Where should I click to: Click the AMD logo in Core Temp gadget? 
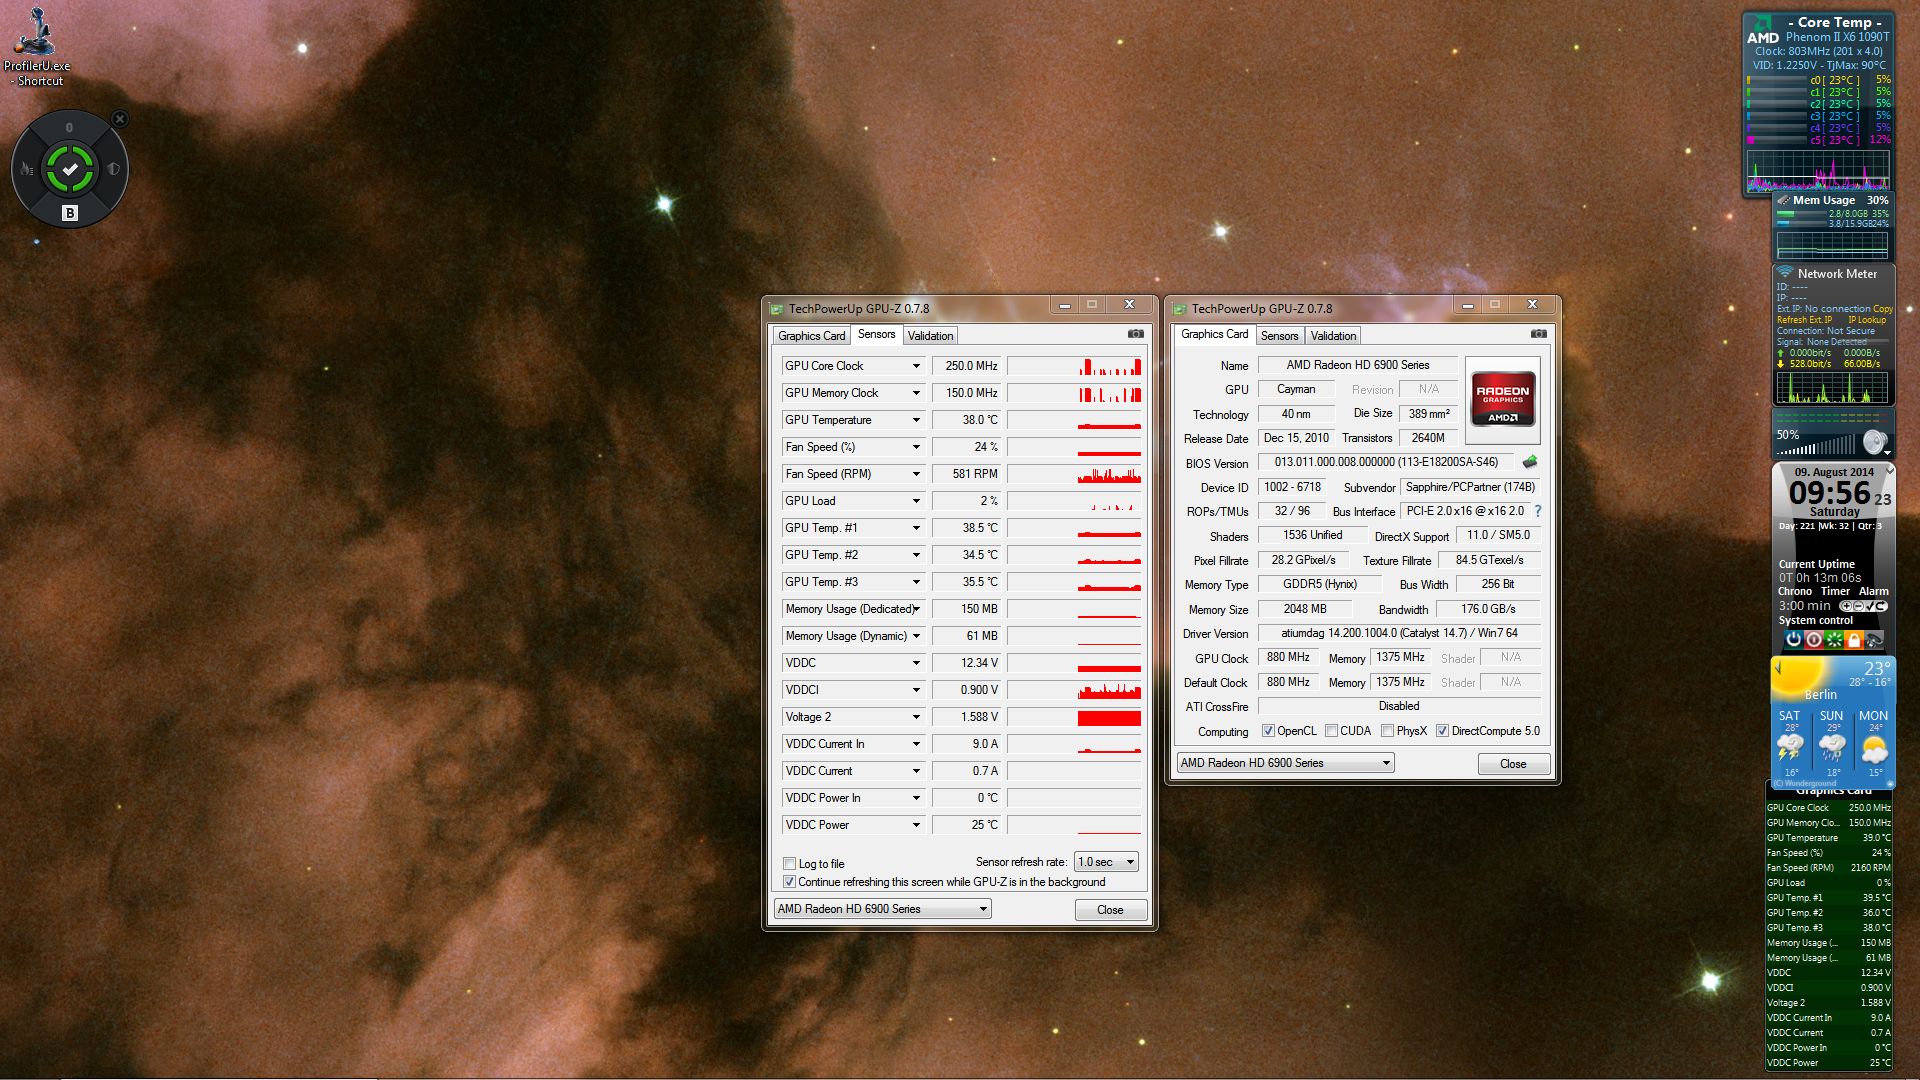tap(1762, 31)
